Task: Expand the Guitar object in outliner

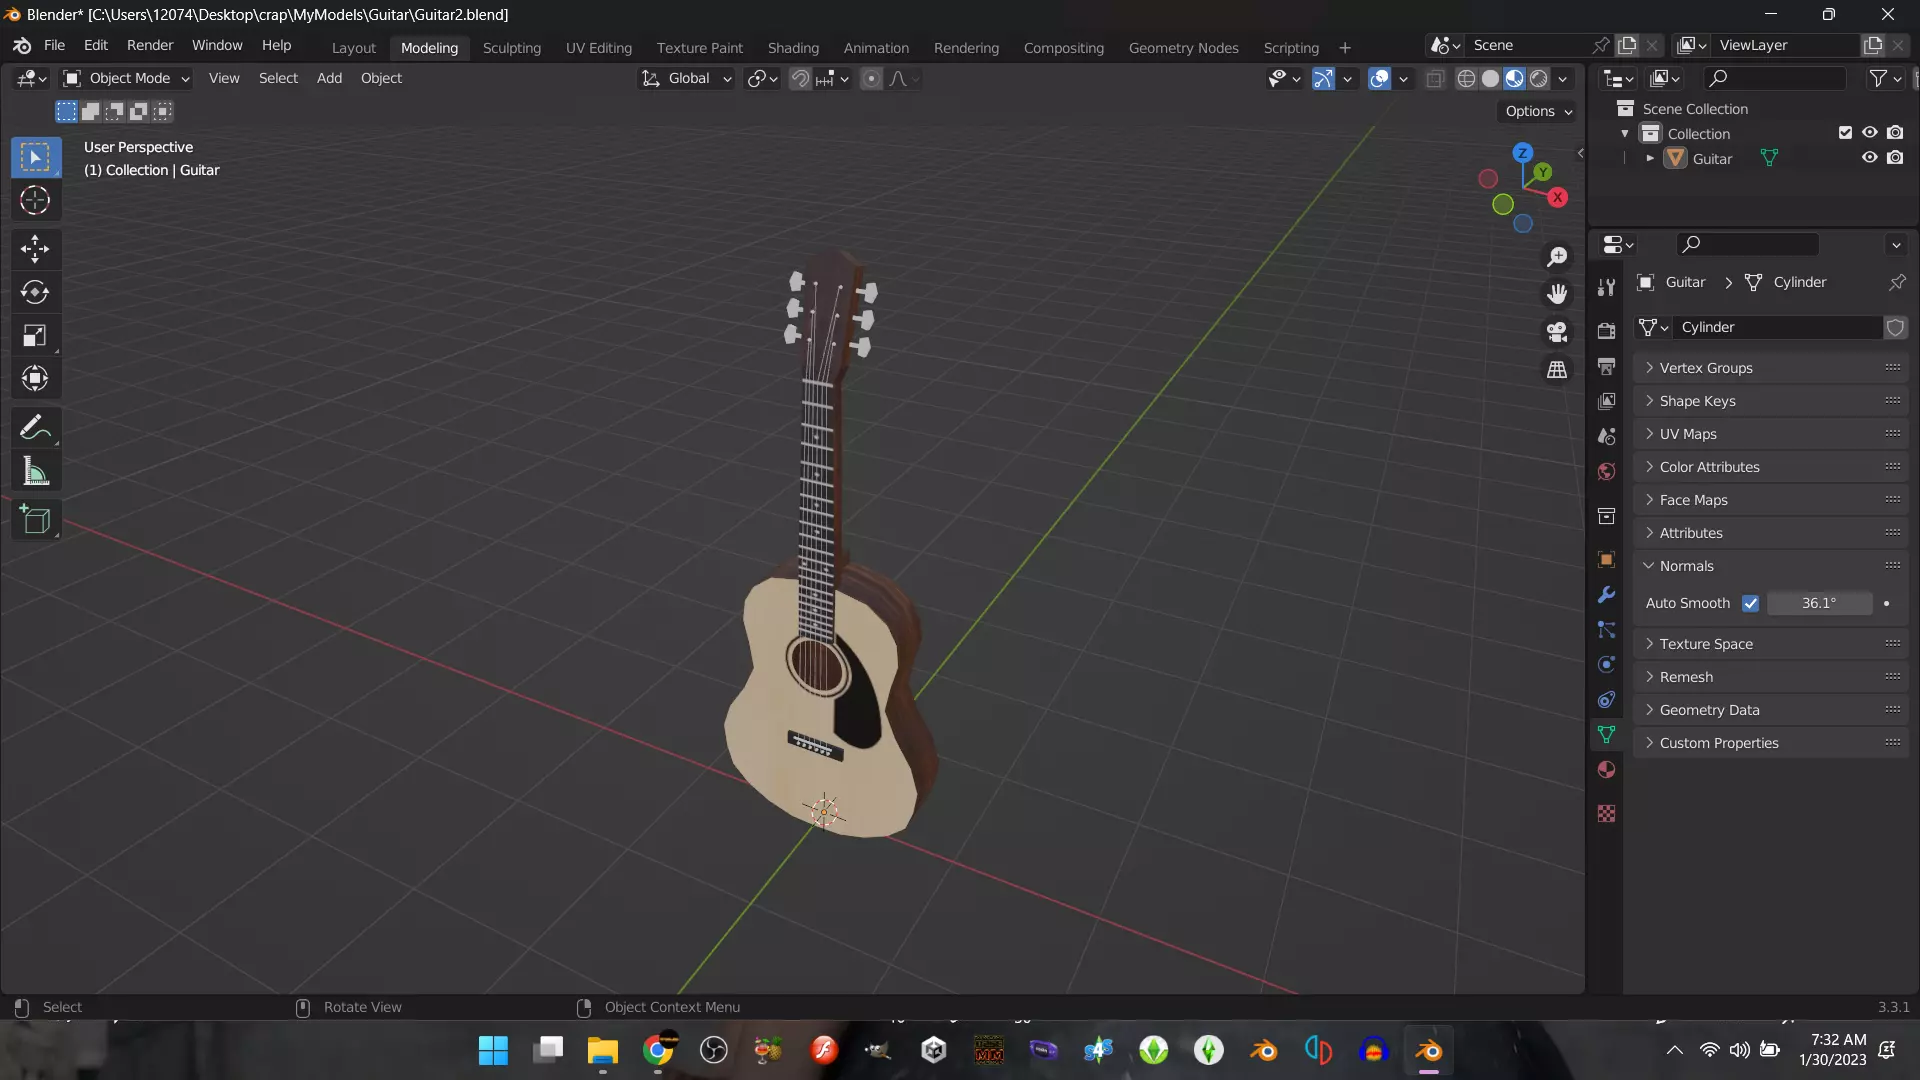Action: click(1650, 158)
